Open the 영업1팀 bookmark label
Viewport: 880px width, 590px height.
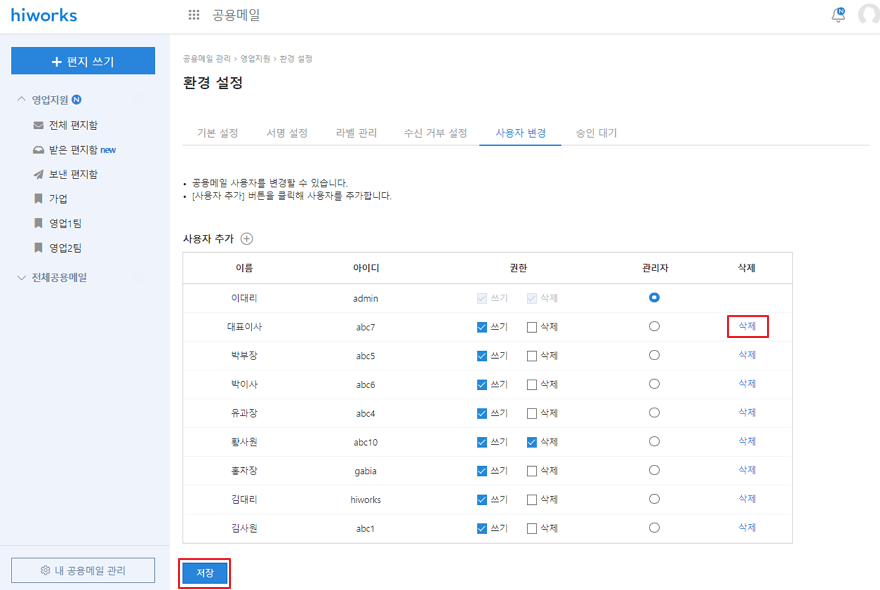coord(38,223)
